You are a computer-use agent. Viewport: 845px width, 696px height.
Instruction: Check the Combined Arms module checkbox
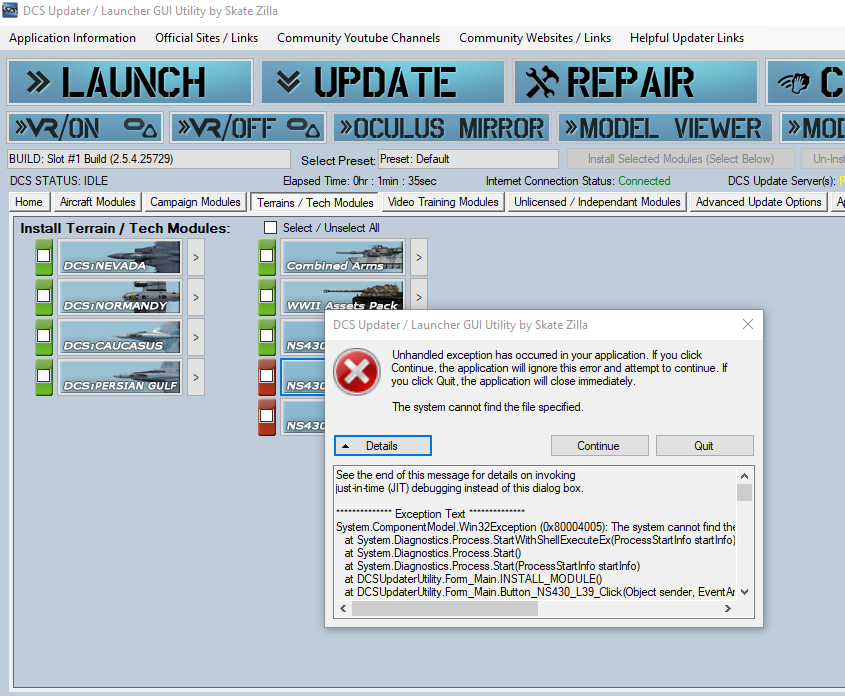(267, 256)
